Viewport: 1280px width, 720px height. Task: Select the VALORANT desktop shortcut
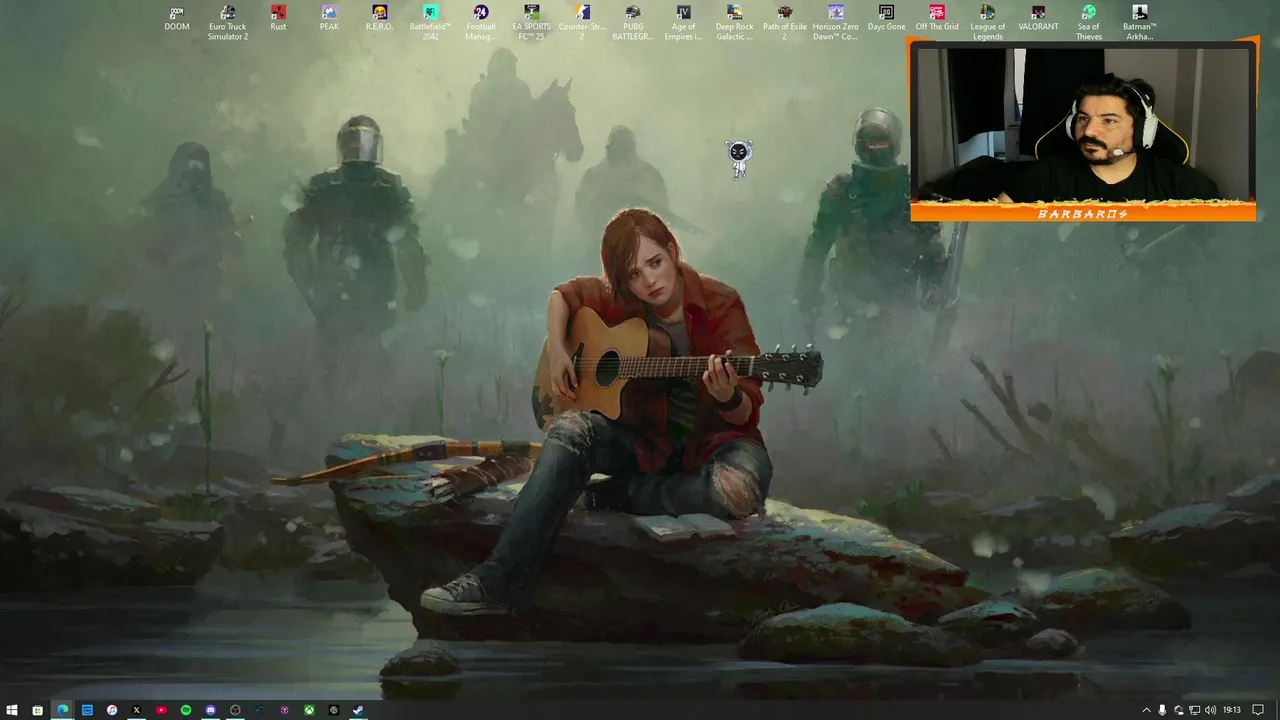click(1038, 18)
